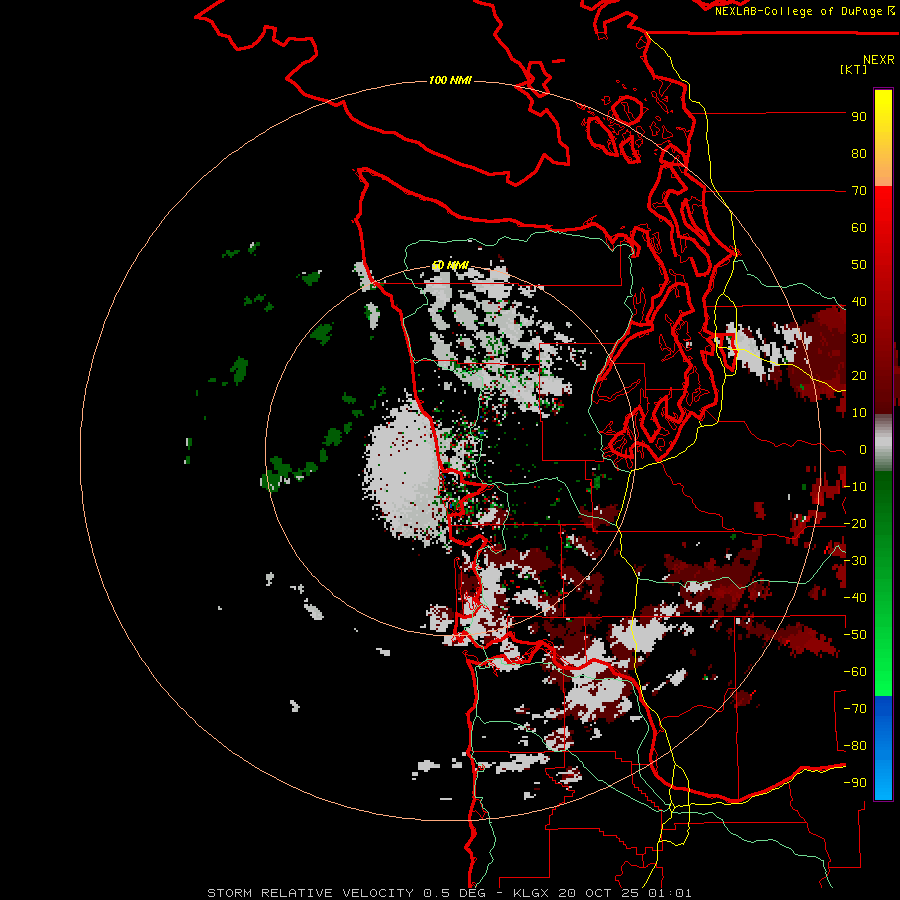The image size is (900, 900).
Task: Select the 40 value on velocity scale
Action: tap(859, 302)
